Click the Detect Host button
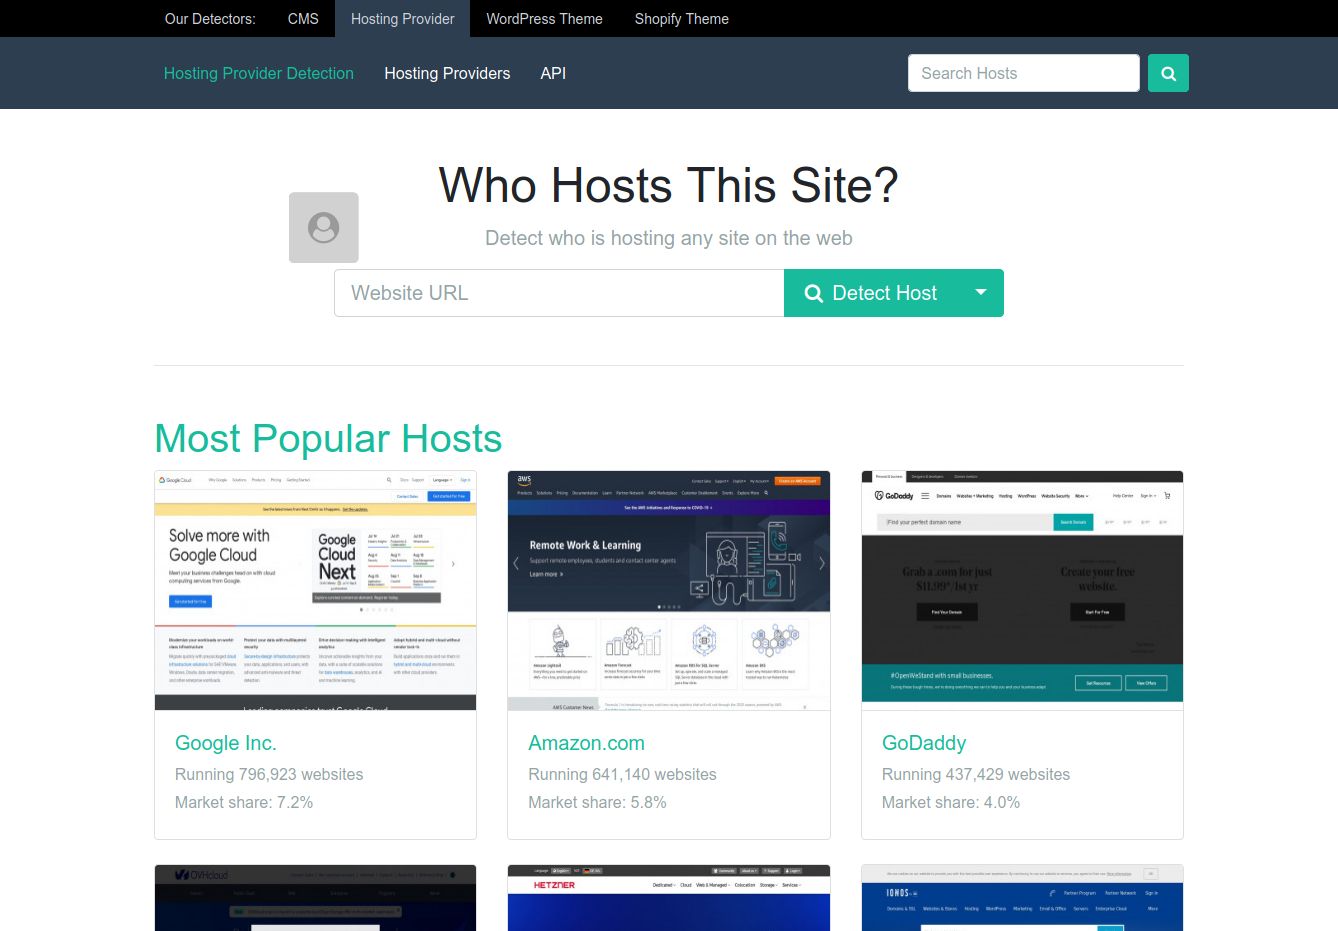This screenshot has width=1338, height=931. pos(871,293)
